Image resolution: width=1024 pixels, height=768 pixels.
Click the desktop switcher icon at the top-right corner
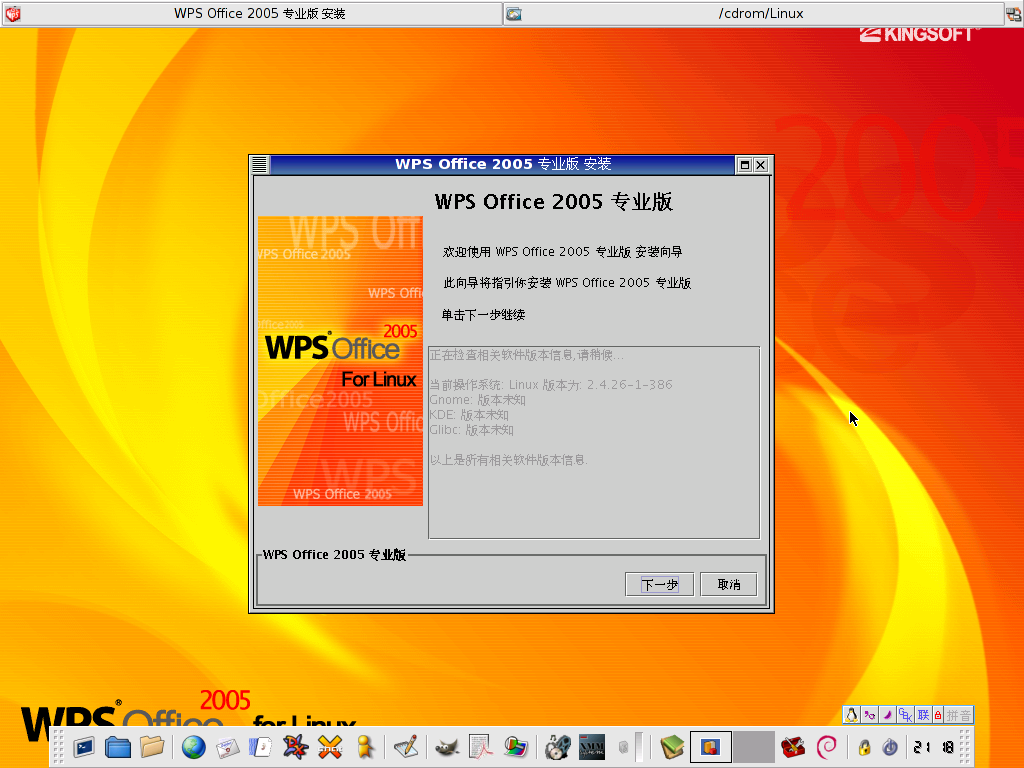pos(1014,13)
